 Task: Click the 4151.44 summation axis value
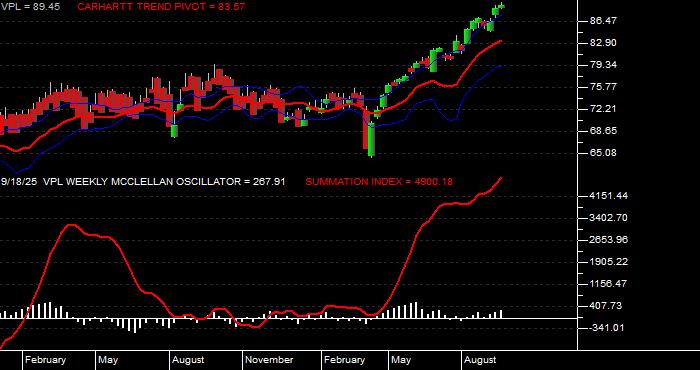click(608, 196)
